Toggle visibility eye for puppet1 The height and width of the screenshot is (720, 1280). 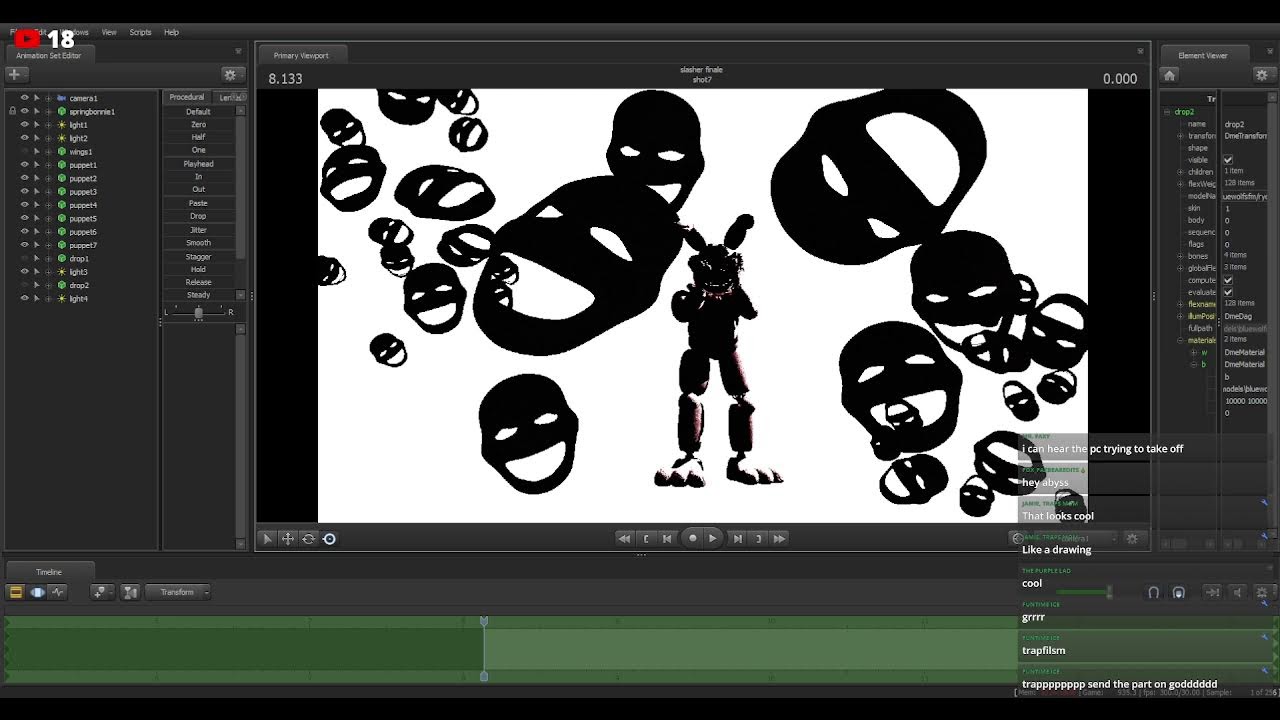25,165
